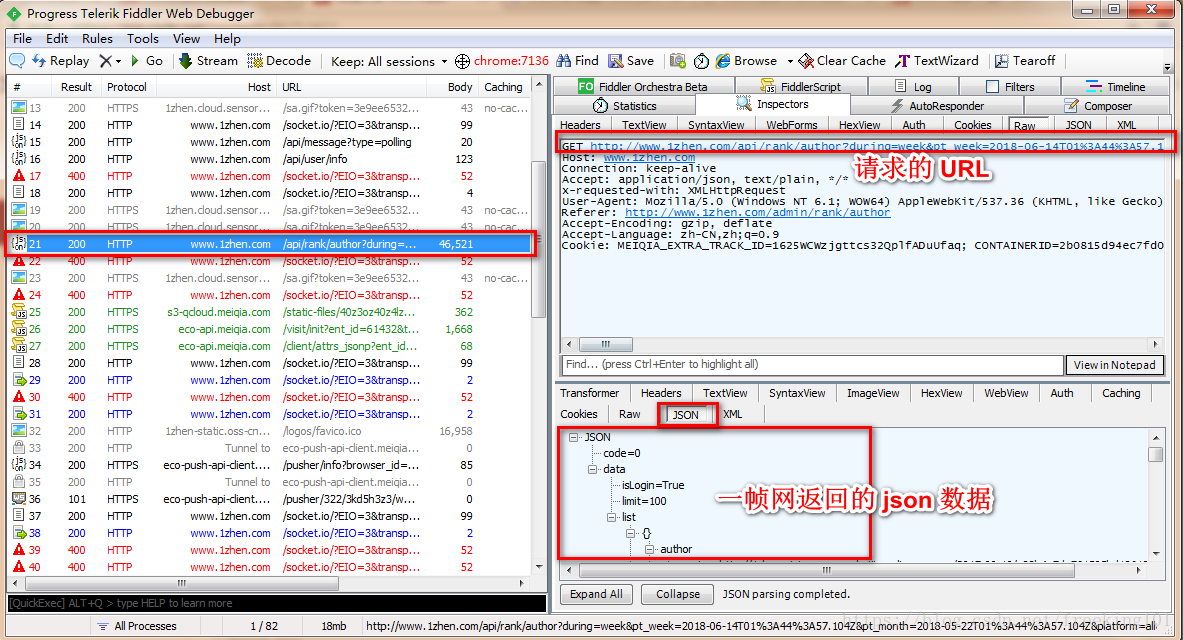Click JSON tree horizontal scrollbar thumb
Screen dimensions: 1183x640
click(826, 571)
